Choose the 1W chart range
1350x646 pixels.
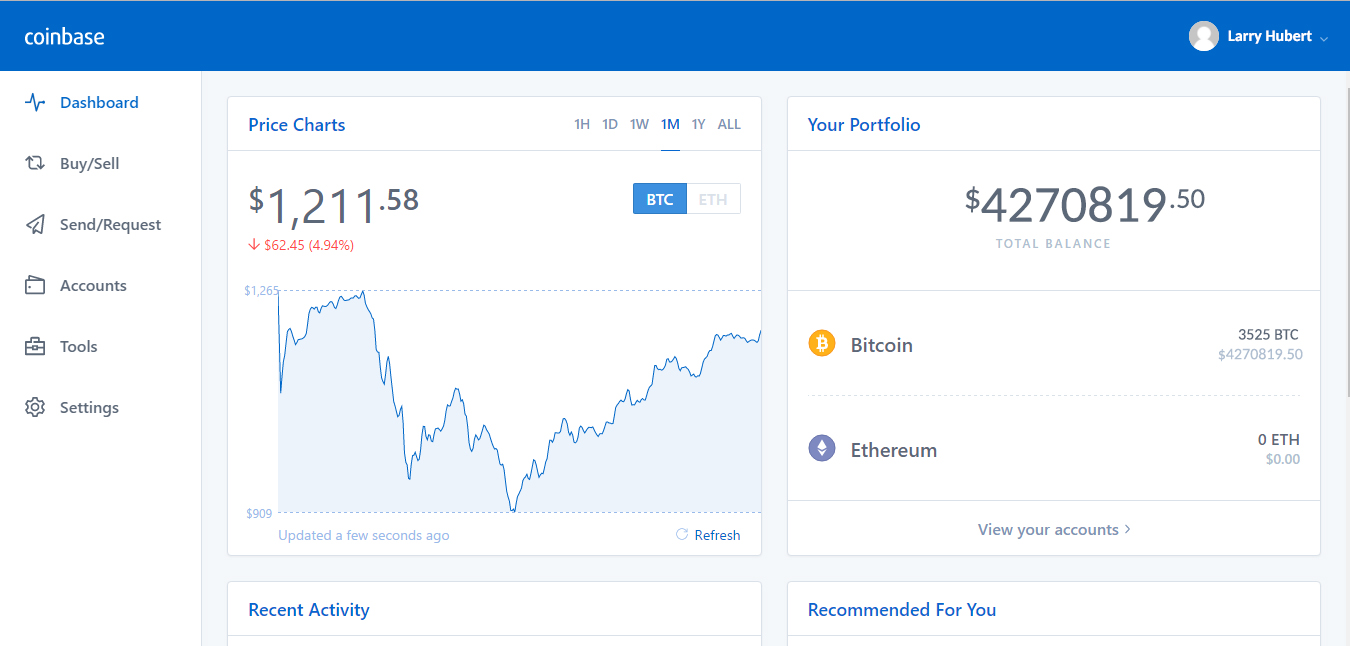639,125
